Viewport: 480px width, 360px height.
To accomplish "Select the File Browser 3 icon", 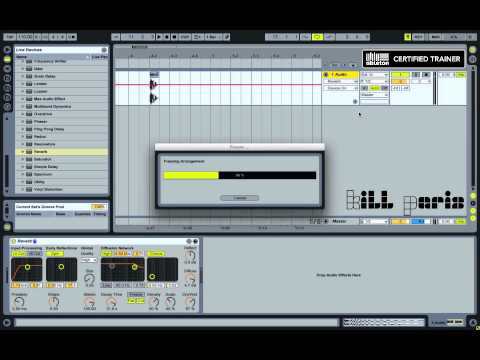I will click(x=7, y=98).
